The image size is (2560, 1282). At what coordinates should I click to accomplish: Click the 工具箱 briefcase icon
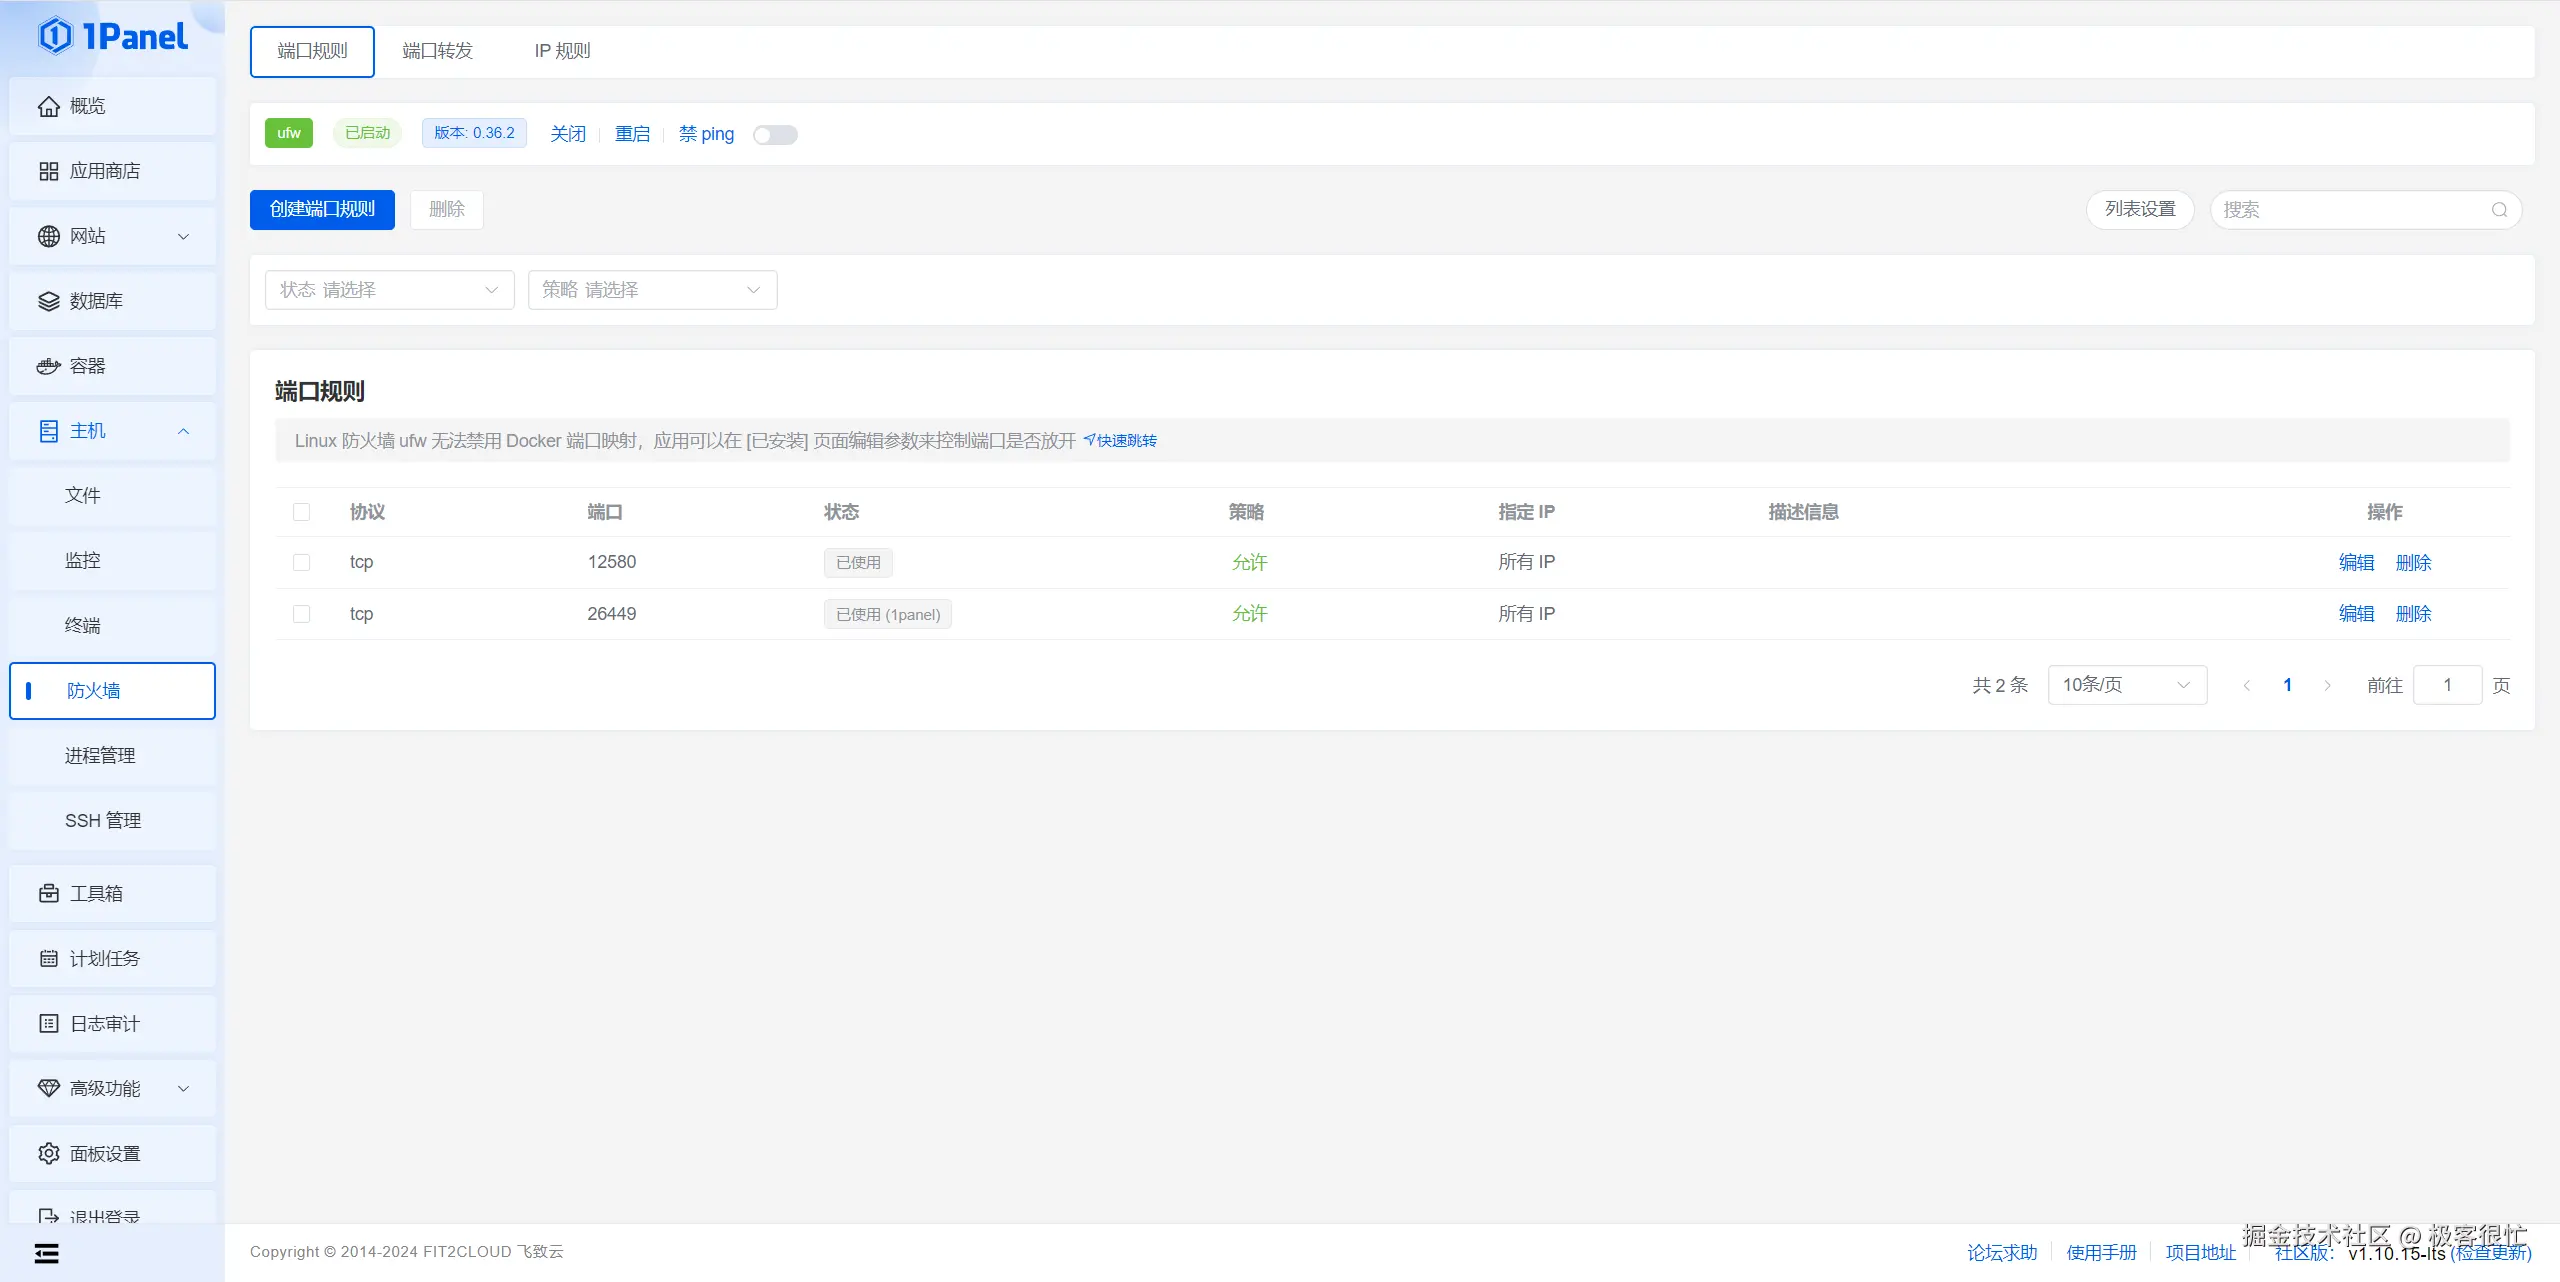click(48, 893)
